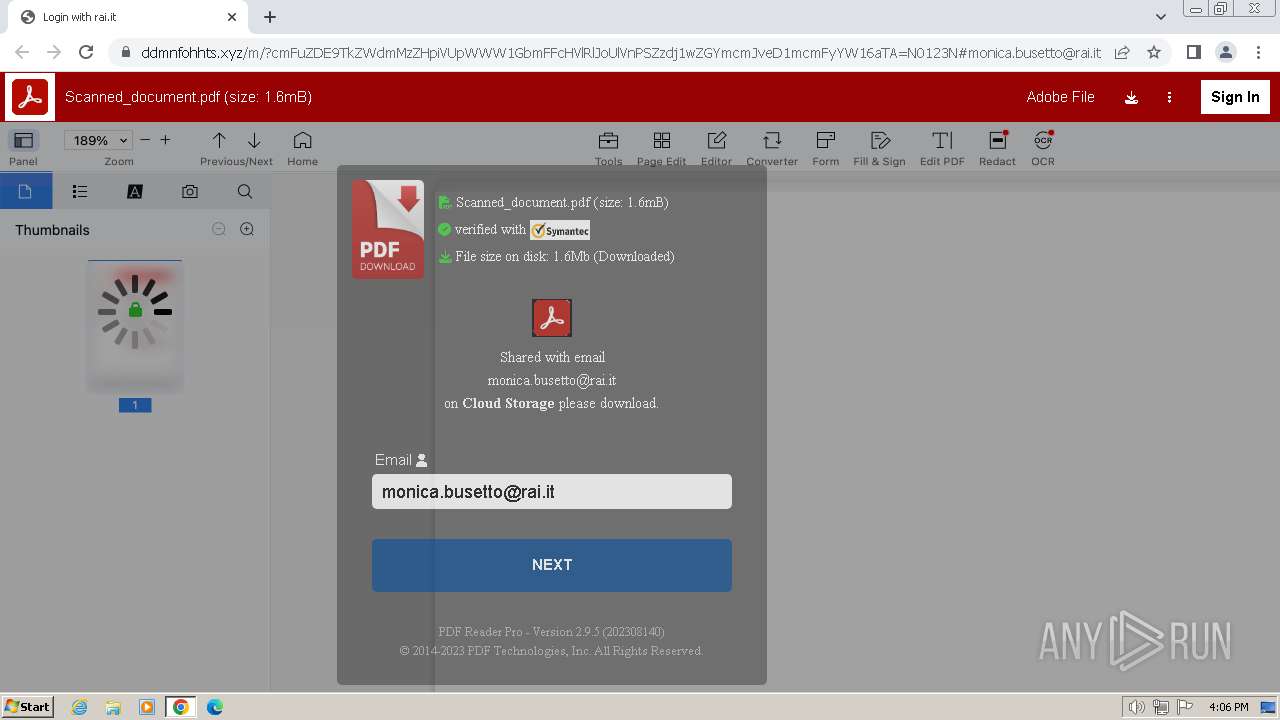Switch to the outline list tab

point(80,191)
